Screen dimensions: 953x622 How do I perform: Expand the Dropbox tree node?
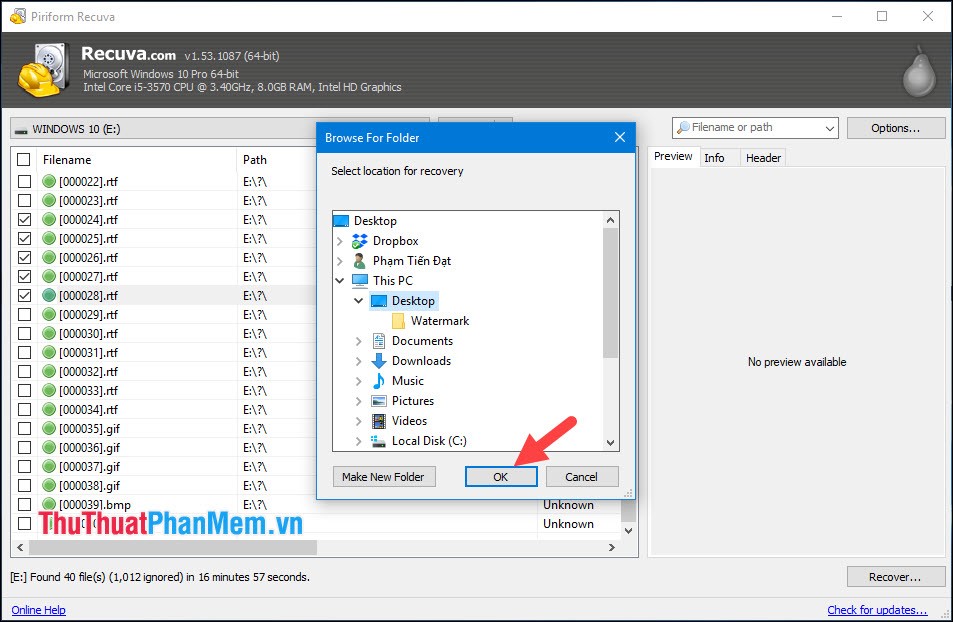[340, 241]
